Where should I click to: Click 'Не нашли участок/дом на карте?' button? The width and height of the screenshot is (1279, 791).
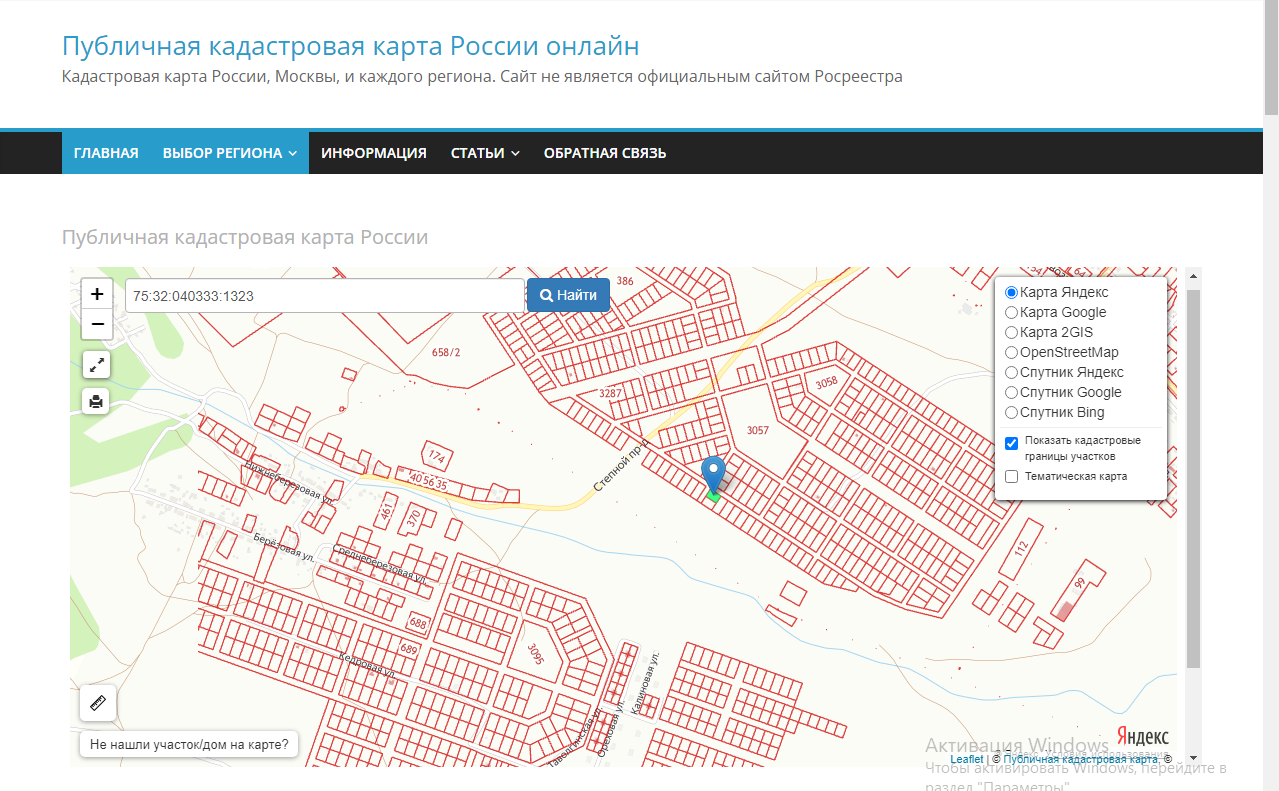pos(189,744)
